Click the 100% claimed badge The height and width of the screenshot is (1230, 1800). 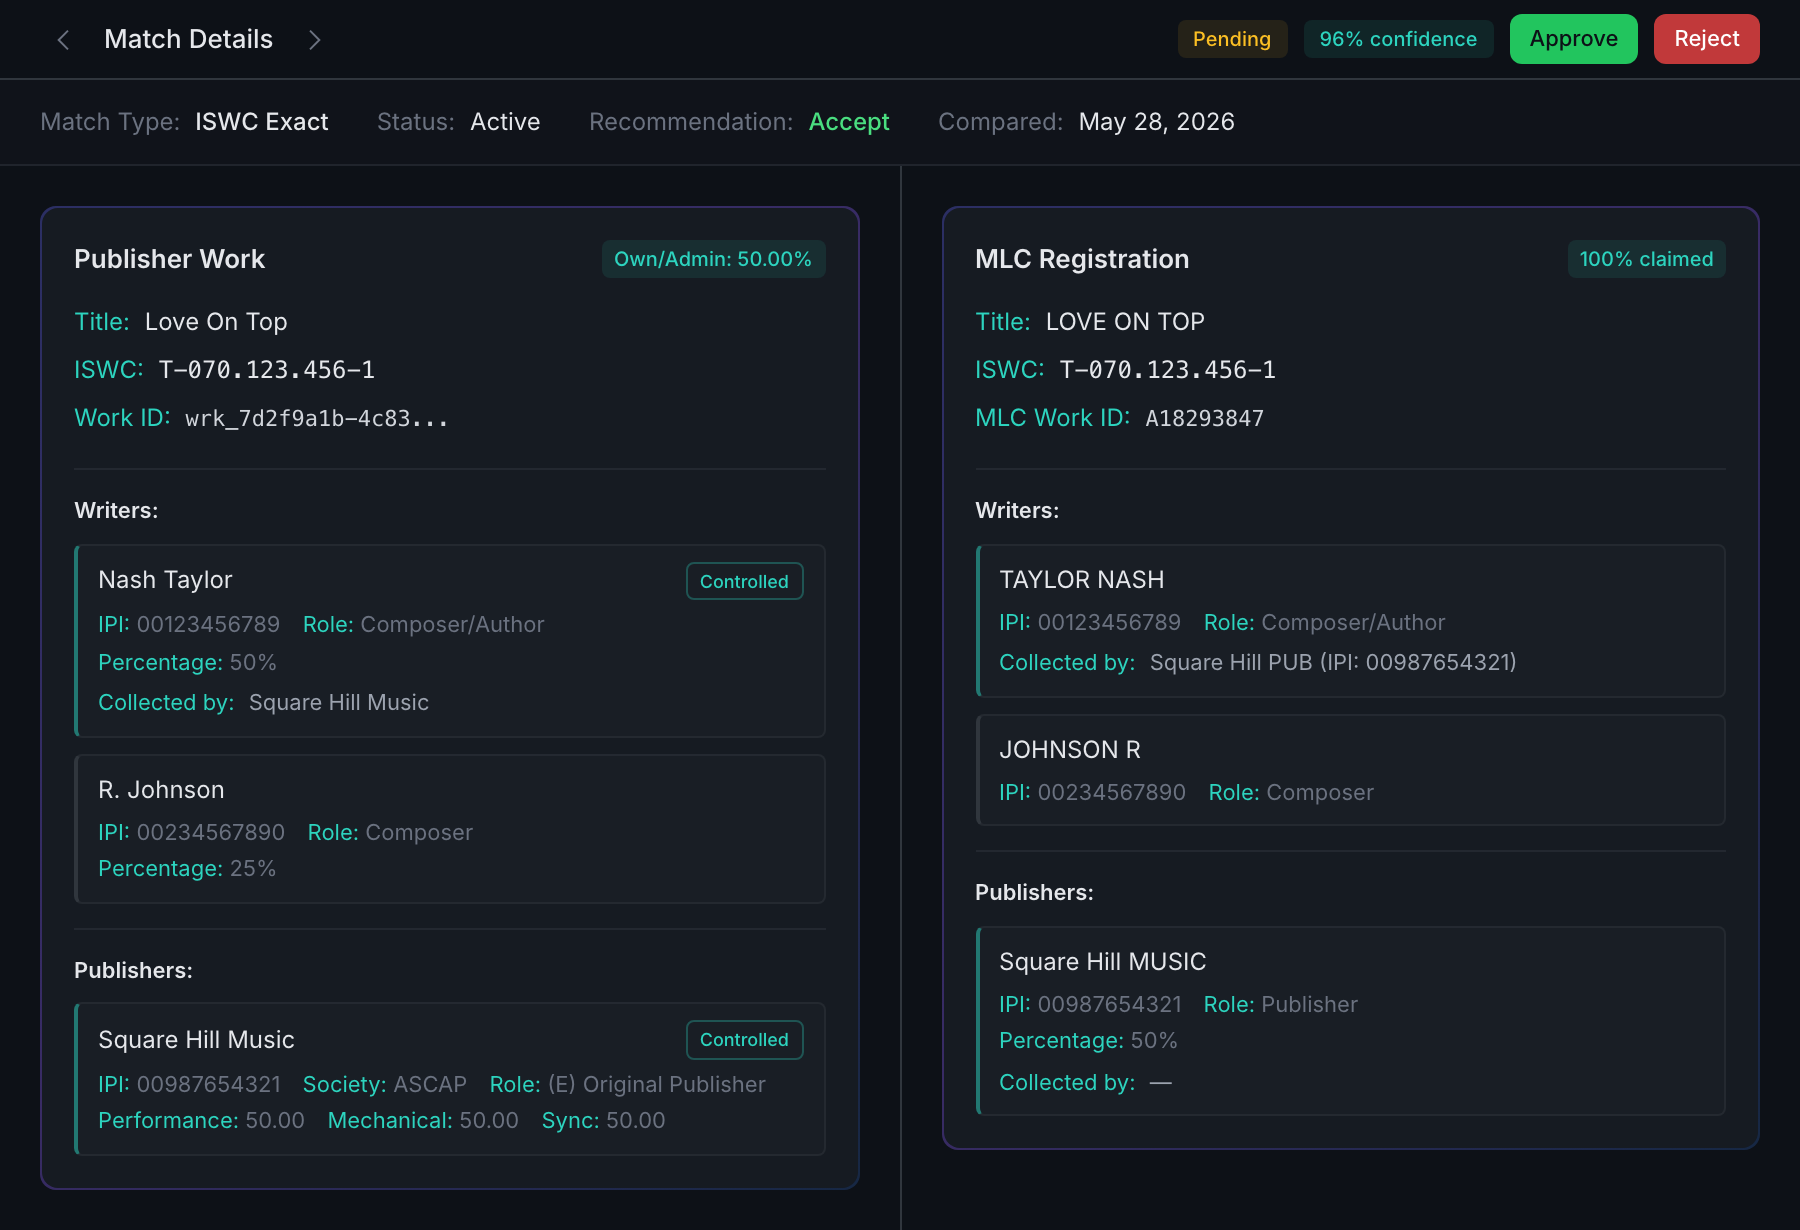pos(1646,259)
